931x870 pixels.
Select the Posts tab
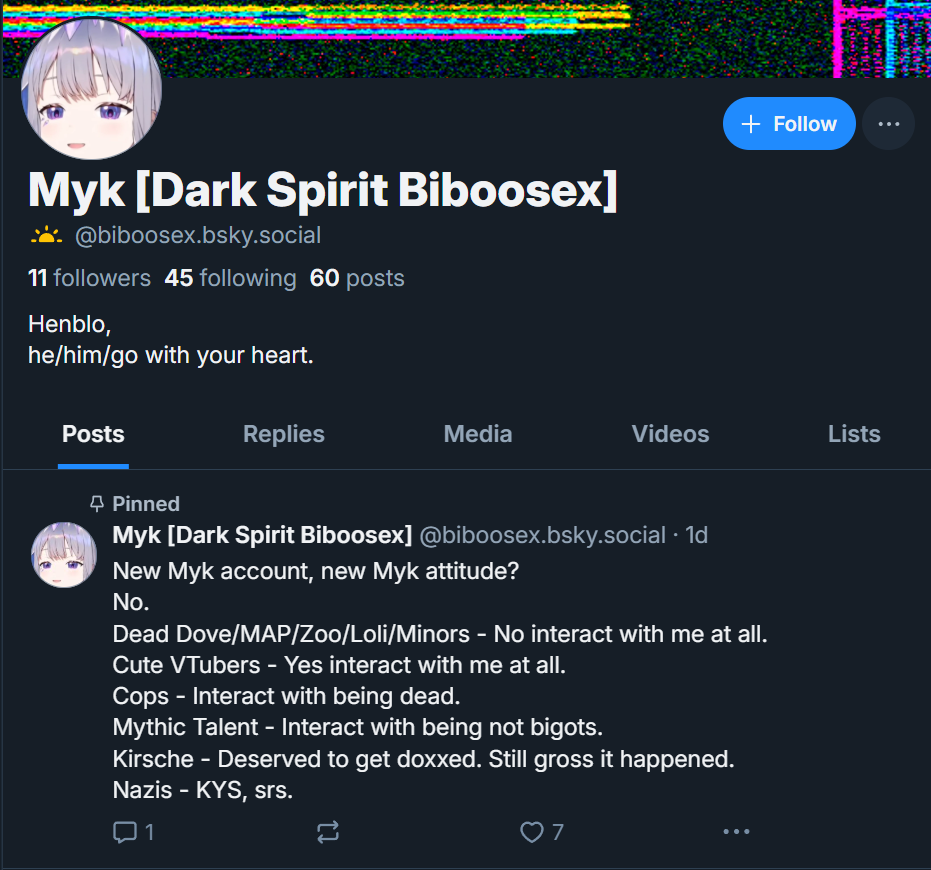[93, 434]
